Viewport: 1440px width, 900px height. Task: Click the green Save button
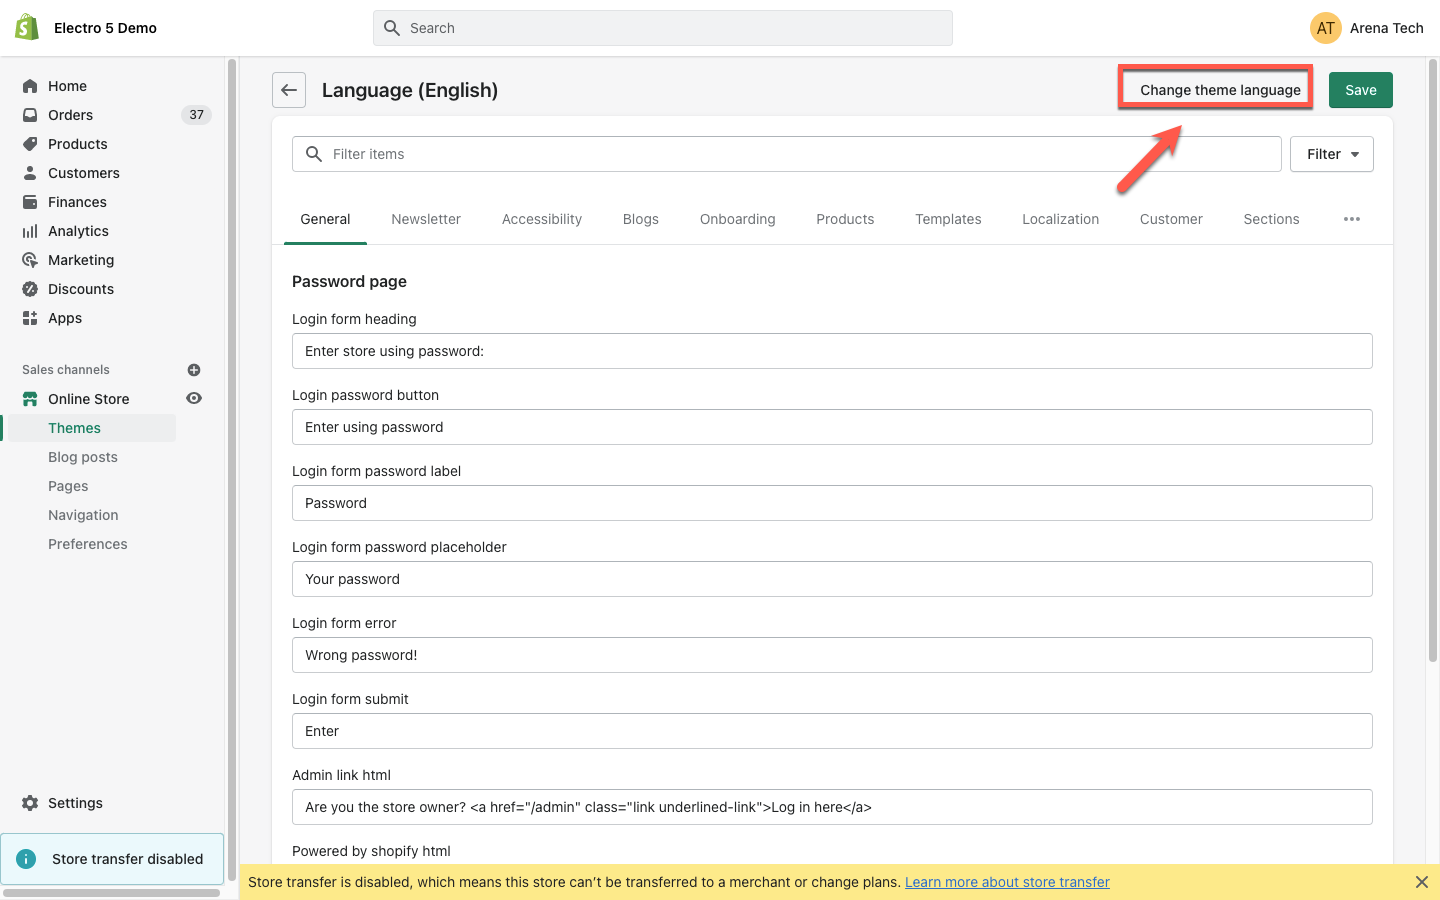[1361, 90]
